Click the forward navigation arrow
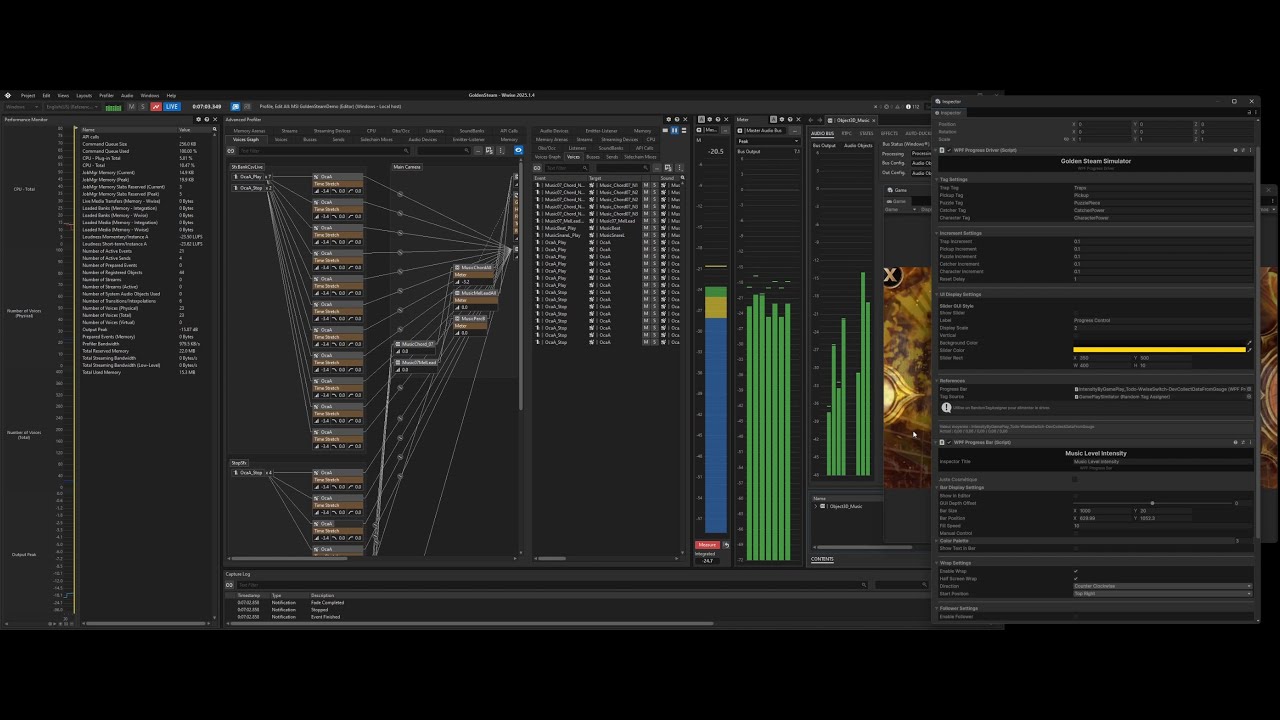Screen dimensions: 1280x720 pos(820,119)
